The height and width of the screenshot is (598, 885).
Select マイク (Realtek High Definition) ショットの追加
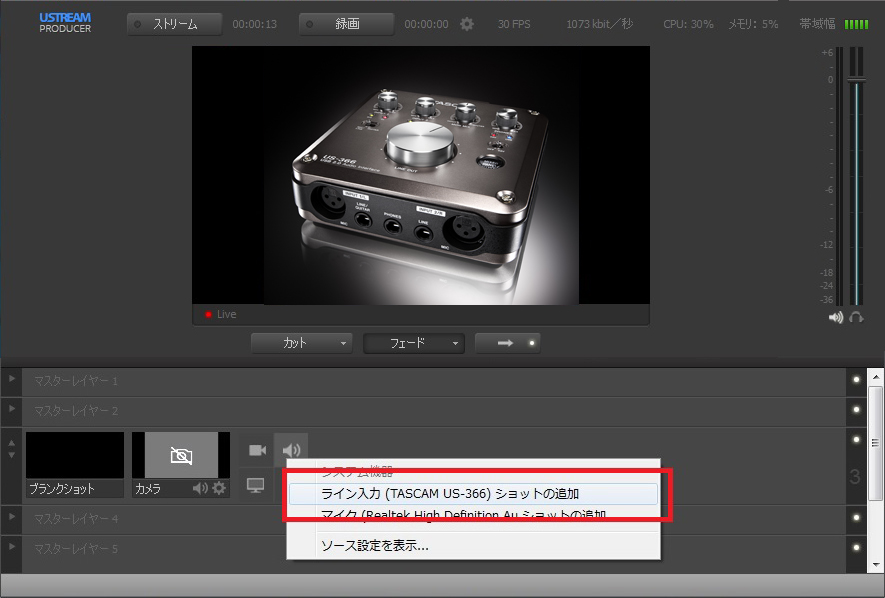pos(473,513)
